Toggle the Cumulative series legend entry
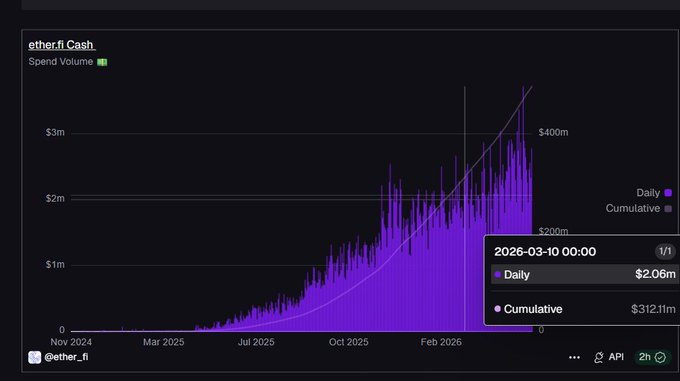680x381 pixels. click(x=638, y=208)
